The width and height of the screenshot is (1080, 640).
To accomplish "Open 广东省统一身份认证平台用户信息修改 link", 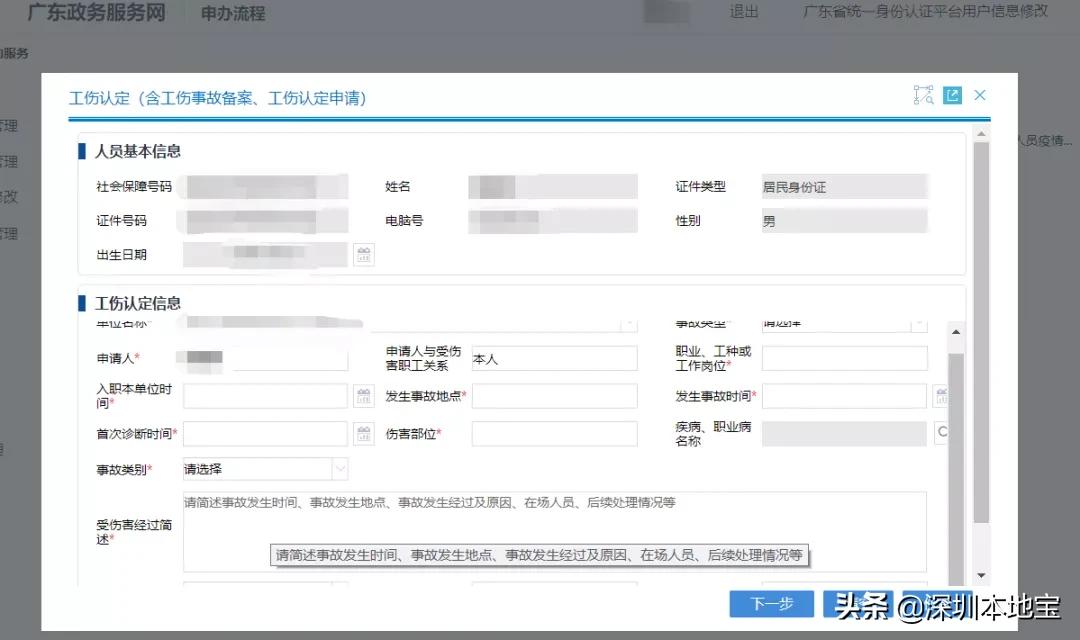I will click(x=922, y=13).
